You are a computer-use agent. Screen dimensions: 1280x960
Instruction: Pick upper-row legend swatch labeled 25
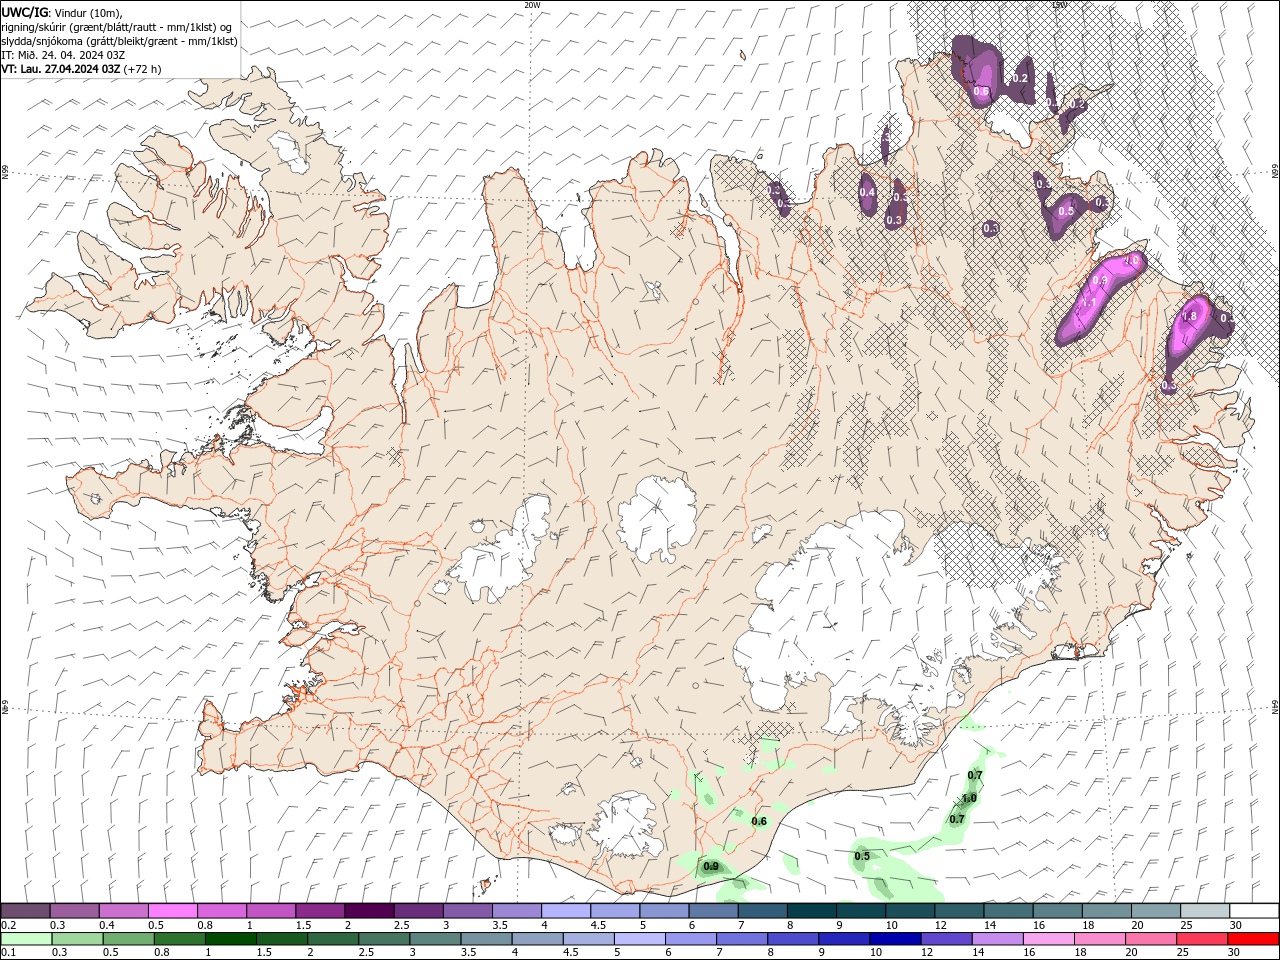[x=1203, y=910]
